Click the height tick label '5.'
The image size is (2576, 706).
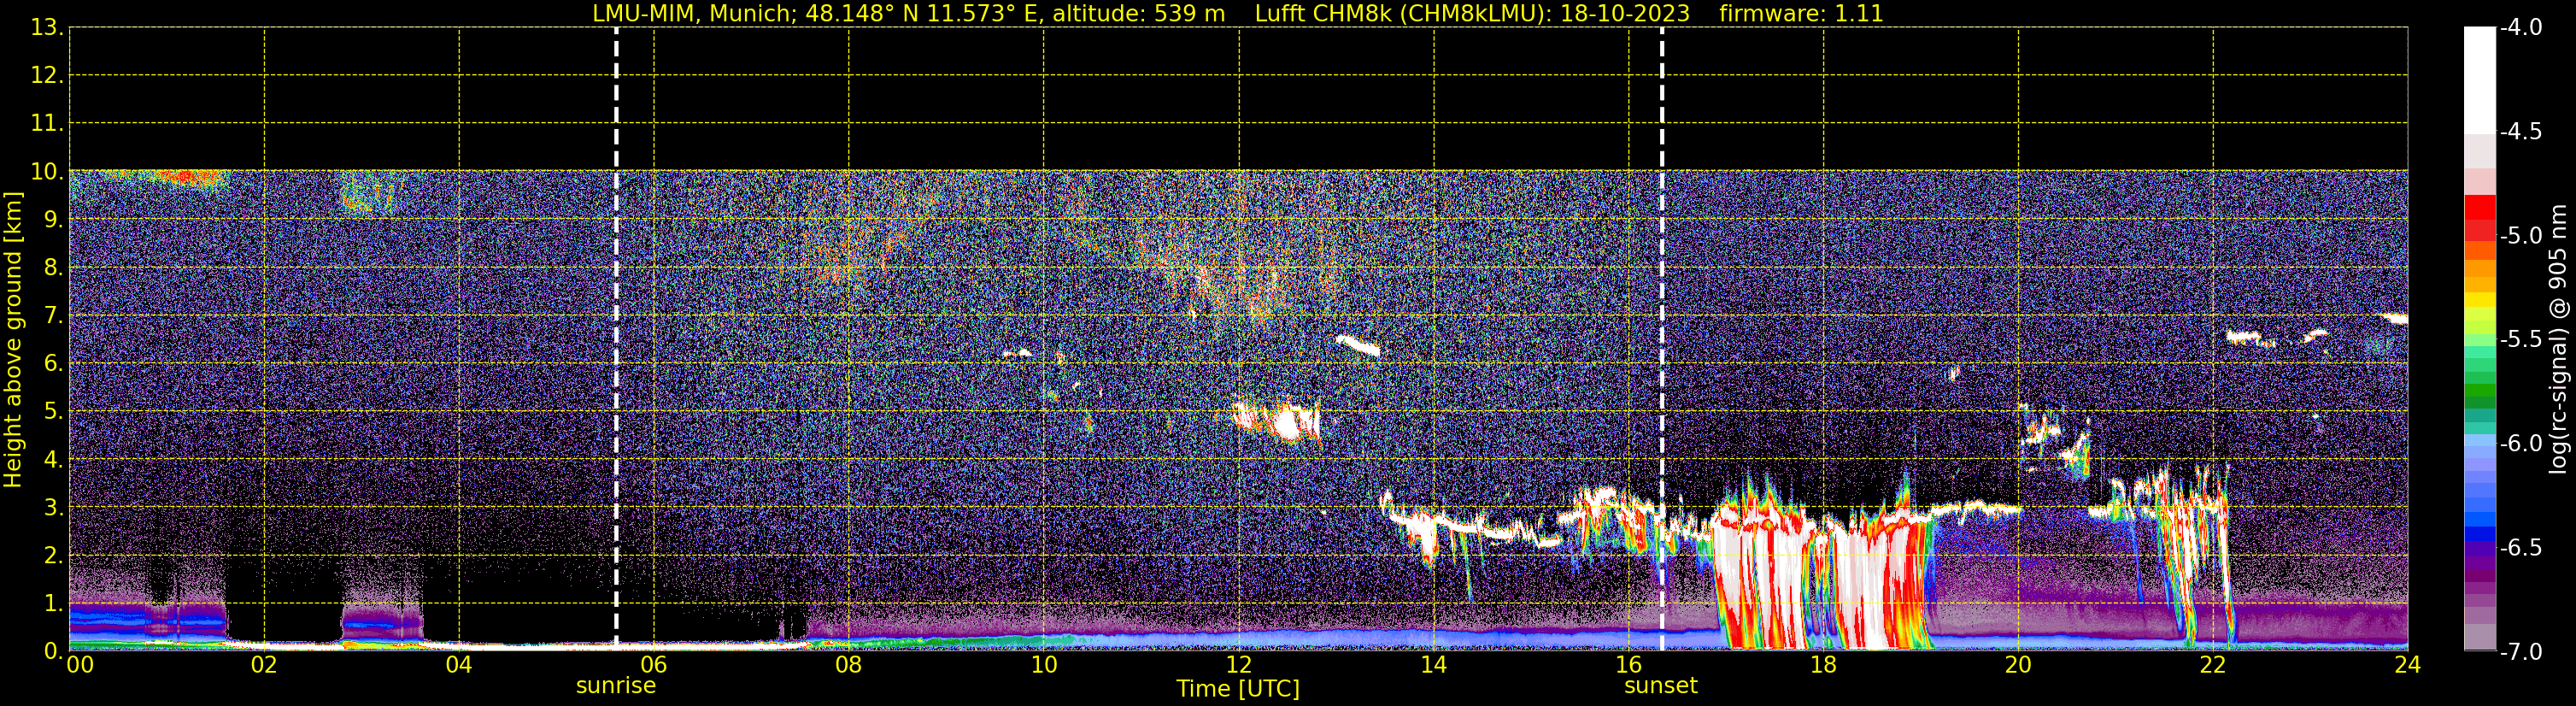pos(54,412)
